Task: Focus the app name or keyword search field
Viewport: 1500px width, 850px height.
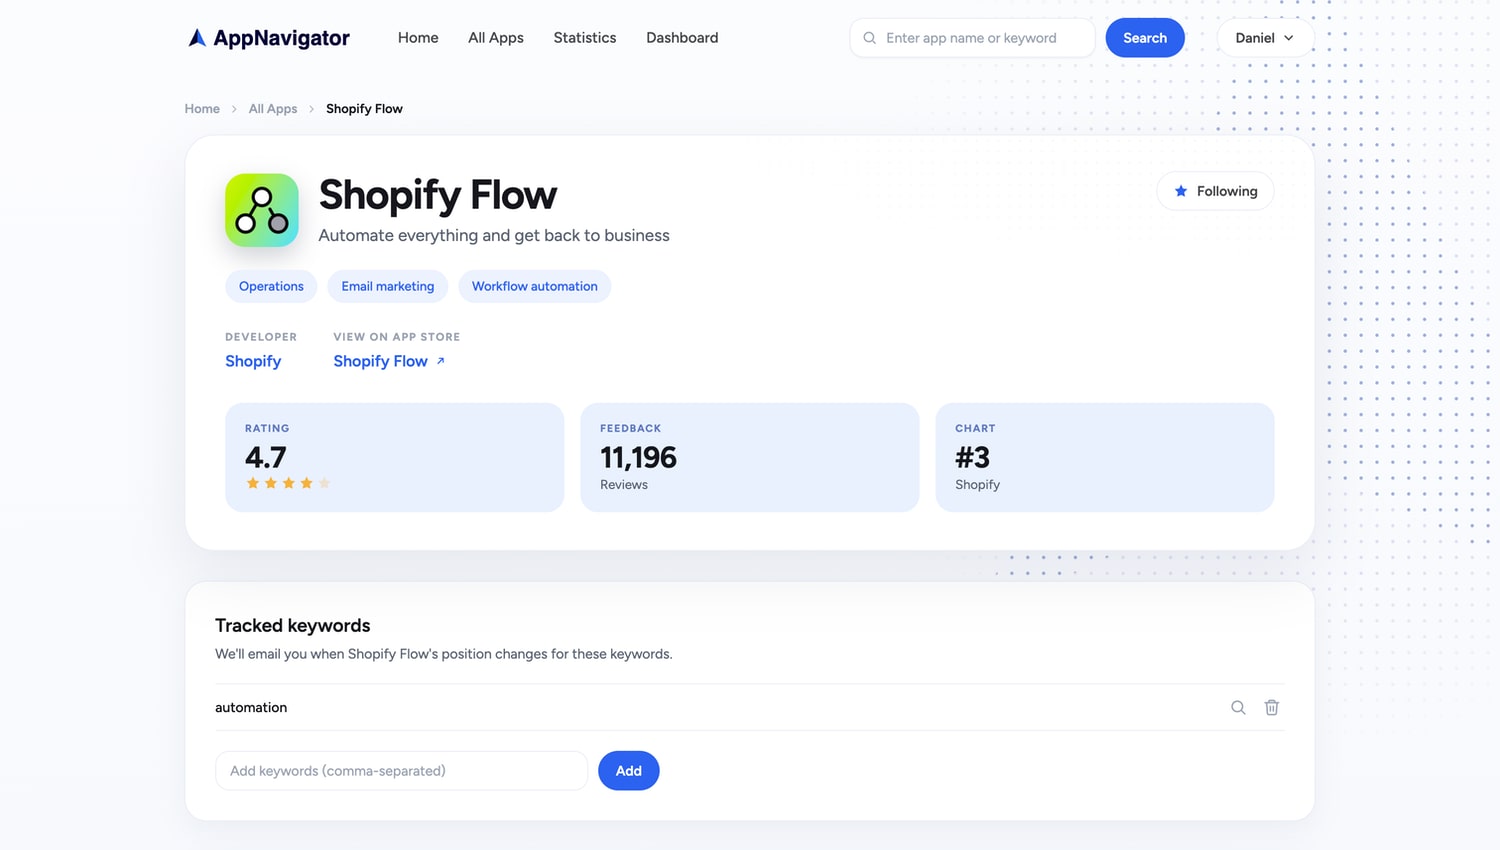Action: [972, 38]
